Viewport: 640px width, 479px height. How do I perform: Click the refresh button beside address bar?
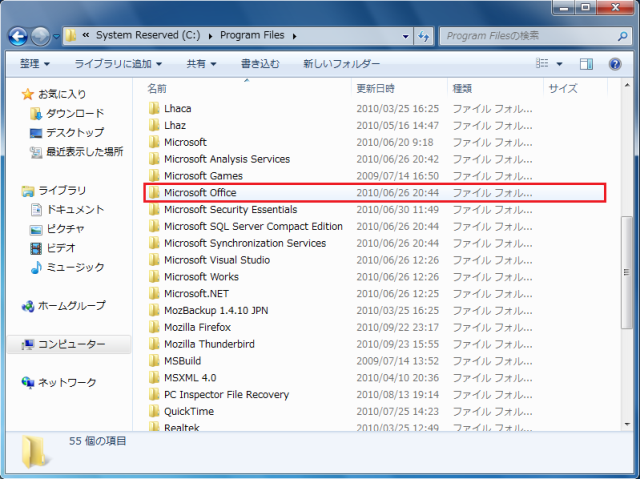423,36
